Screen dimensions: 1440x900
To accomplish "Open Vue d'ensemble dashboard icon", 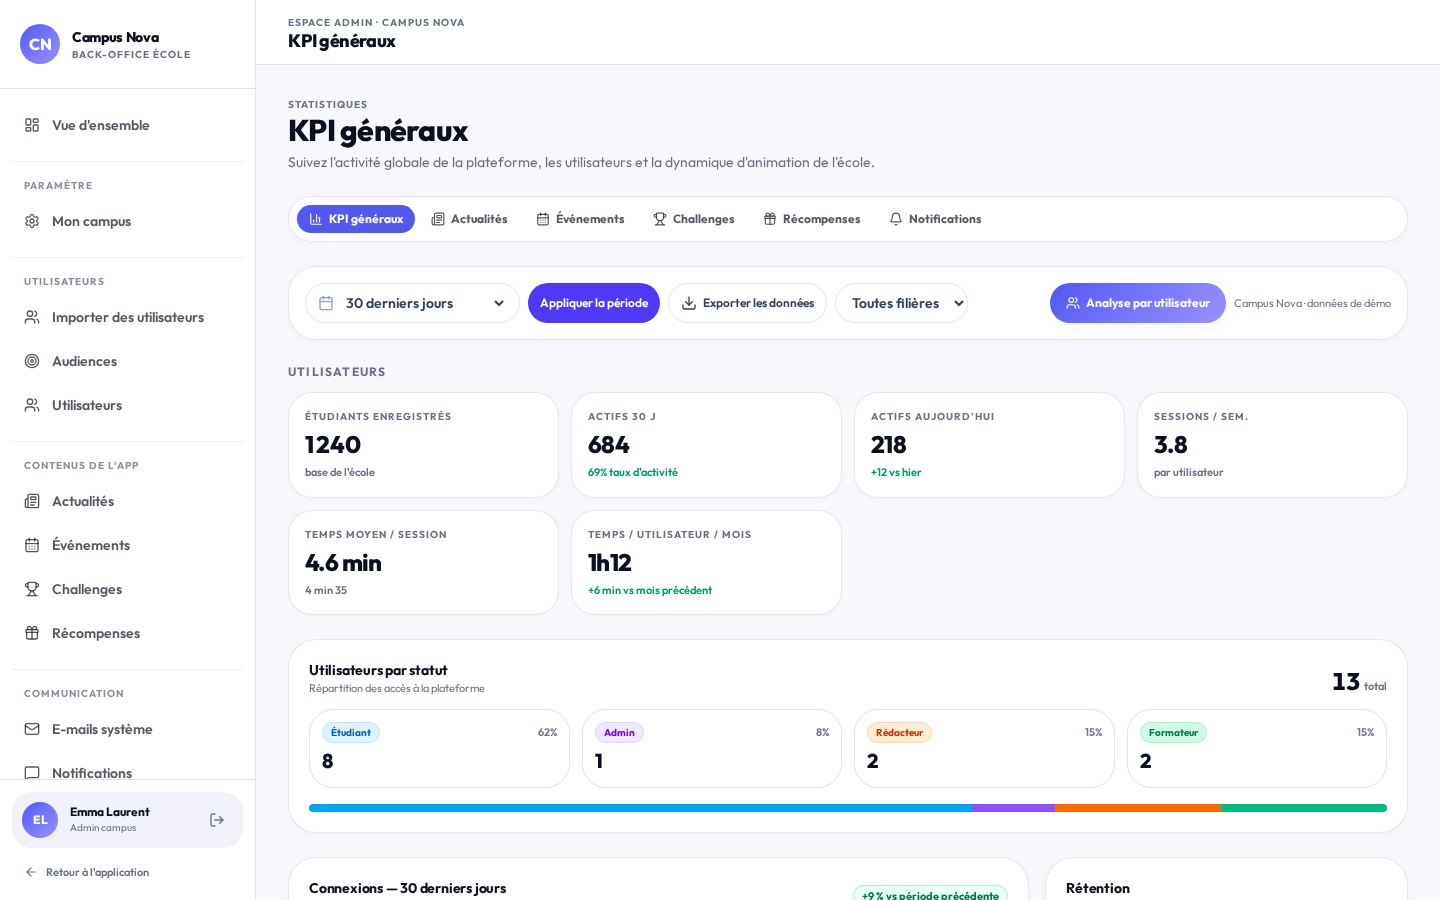I will (x=32, y=125).
